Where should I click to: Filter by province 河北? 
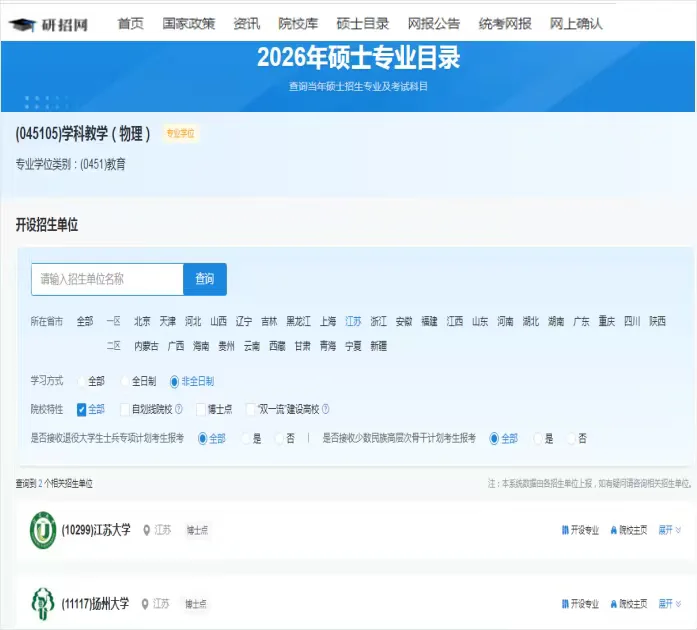click(x=193, y=321)
